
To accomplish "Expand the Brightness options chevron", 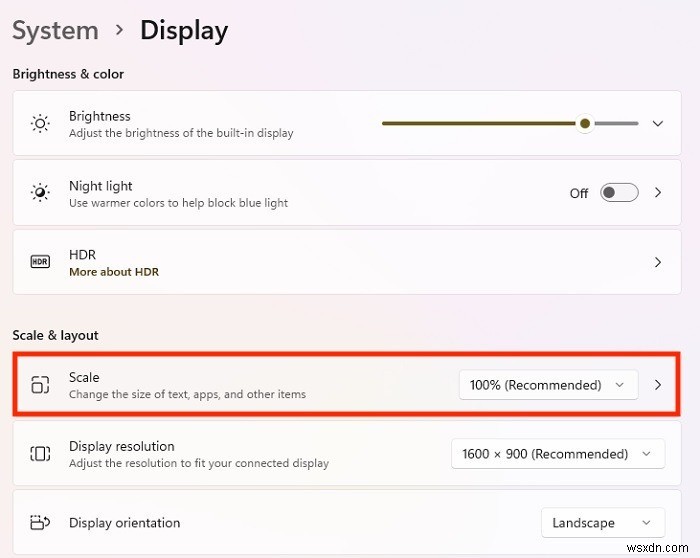I will tap(658, 123).
